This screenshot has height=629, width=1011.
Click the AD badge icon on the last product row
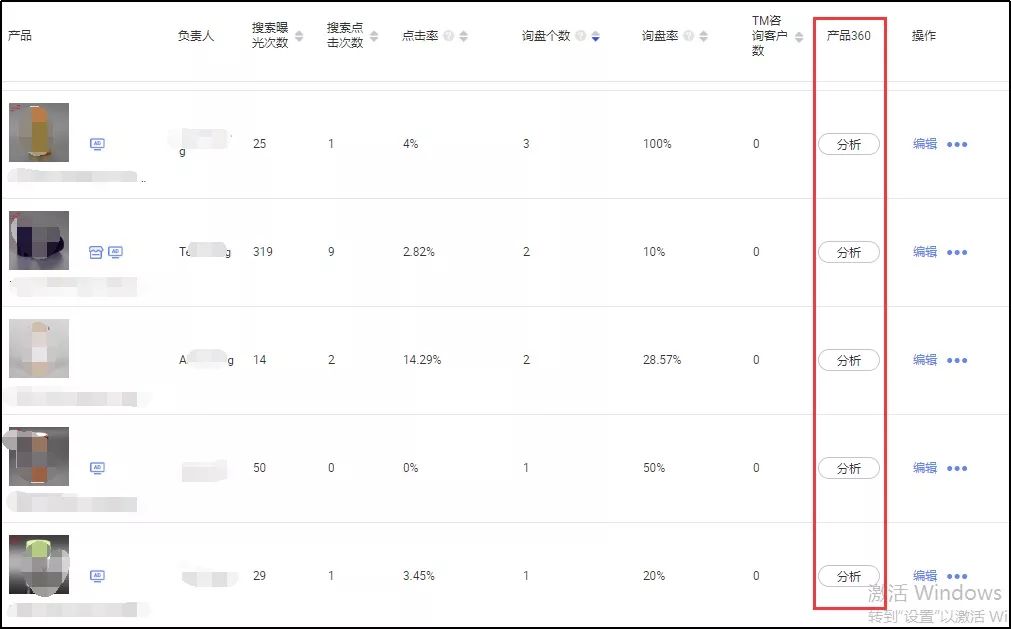(97, 576)
